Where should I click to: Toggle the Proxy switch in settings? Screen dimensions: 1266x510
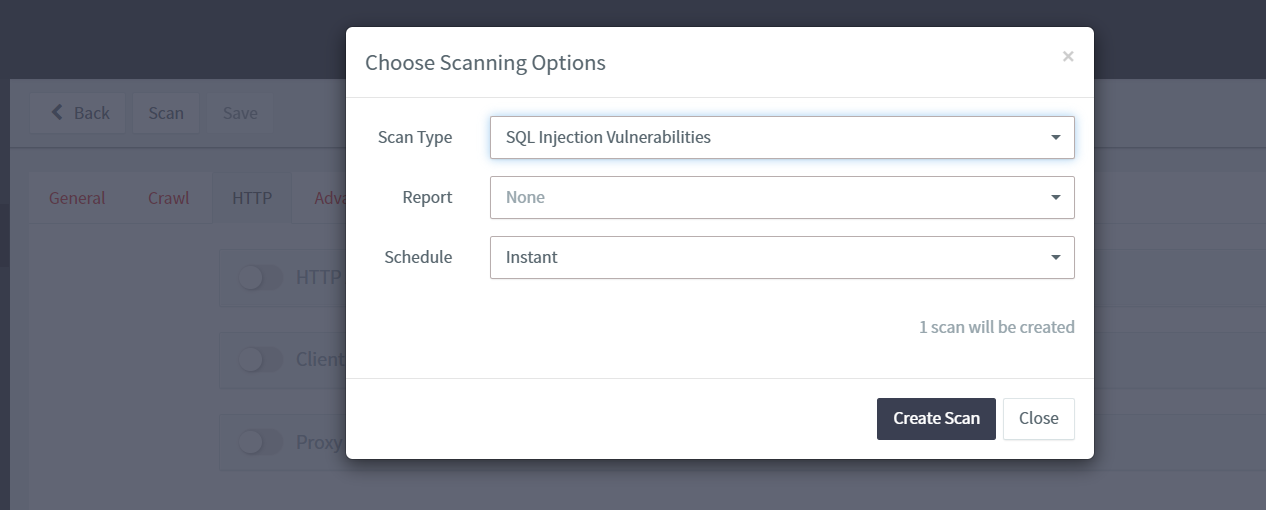[261, 441]
